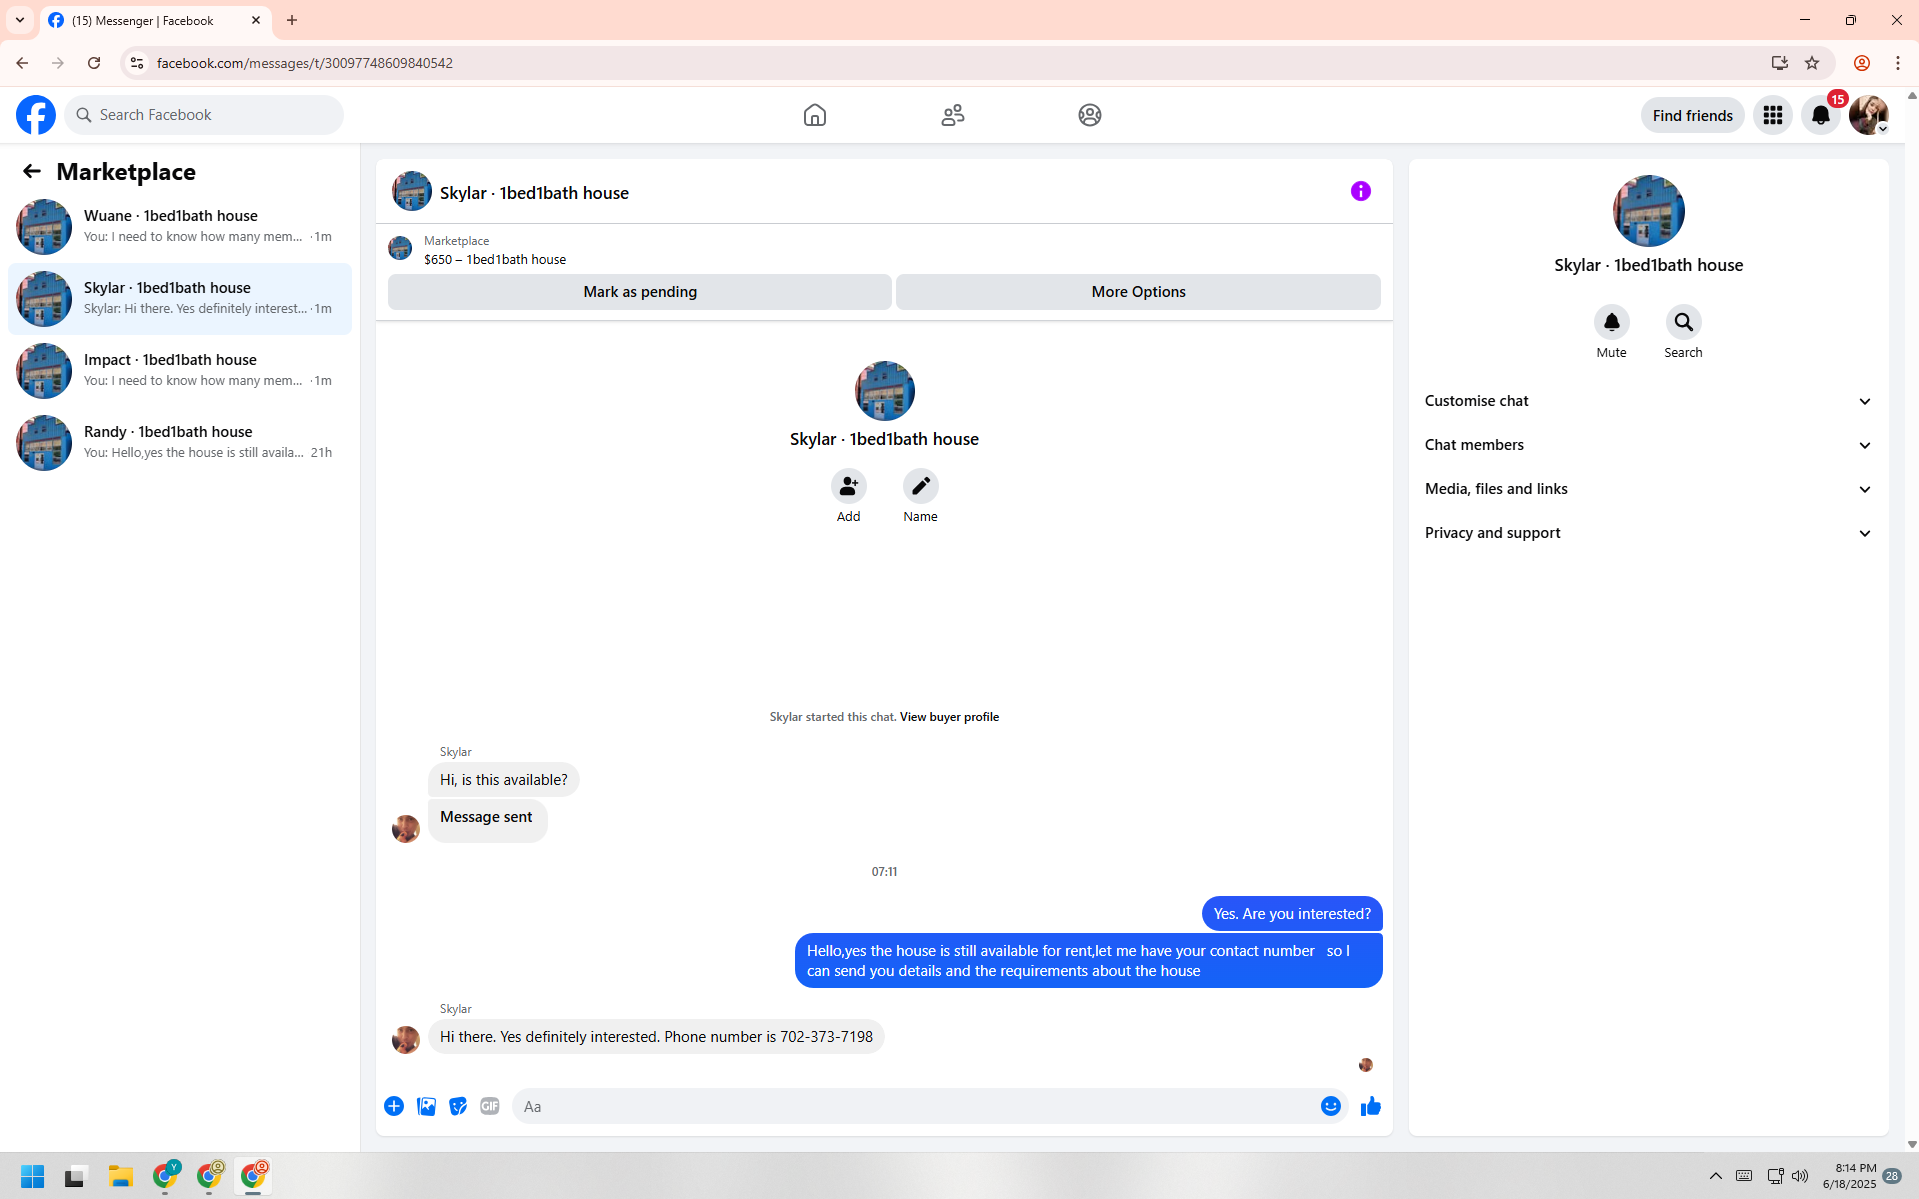The image size is (1919, 1199).
Task: Open Chrome tab search dropdown
Action: (x=20, y=20)
